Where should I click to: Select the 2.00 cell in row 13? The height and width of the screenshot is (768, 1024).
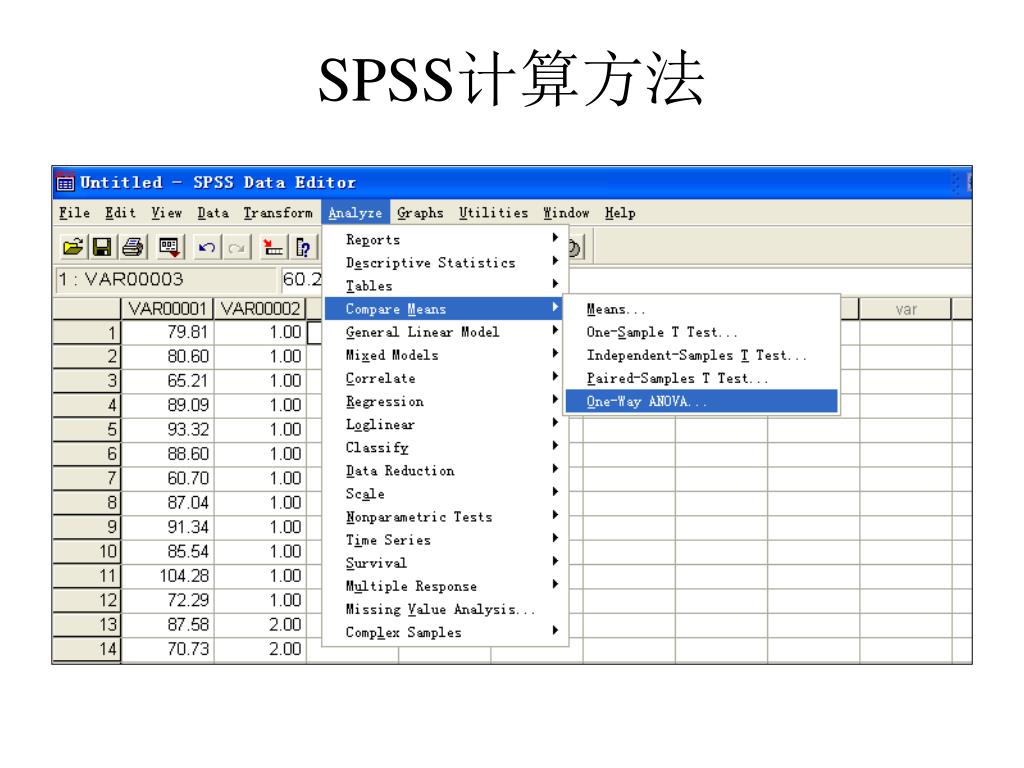[261, 625]
